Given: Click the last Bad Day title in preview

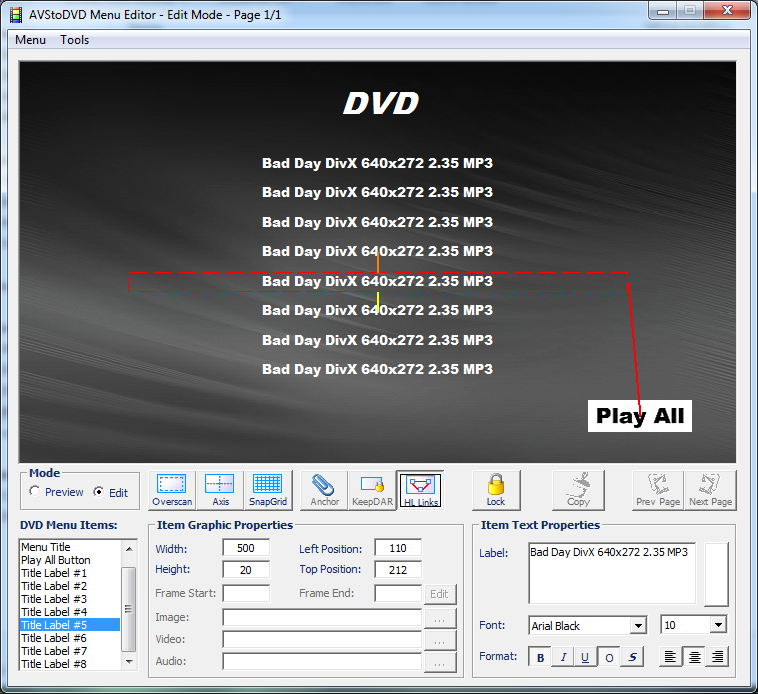Looking at the screenshot, I should click(378, 369).
